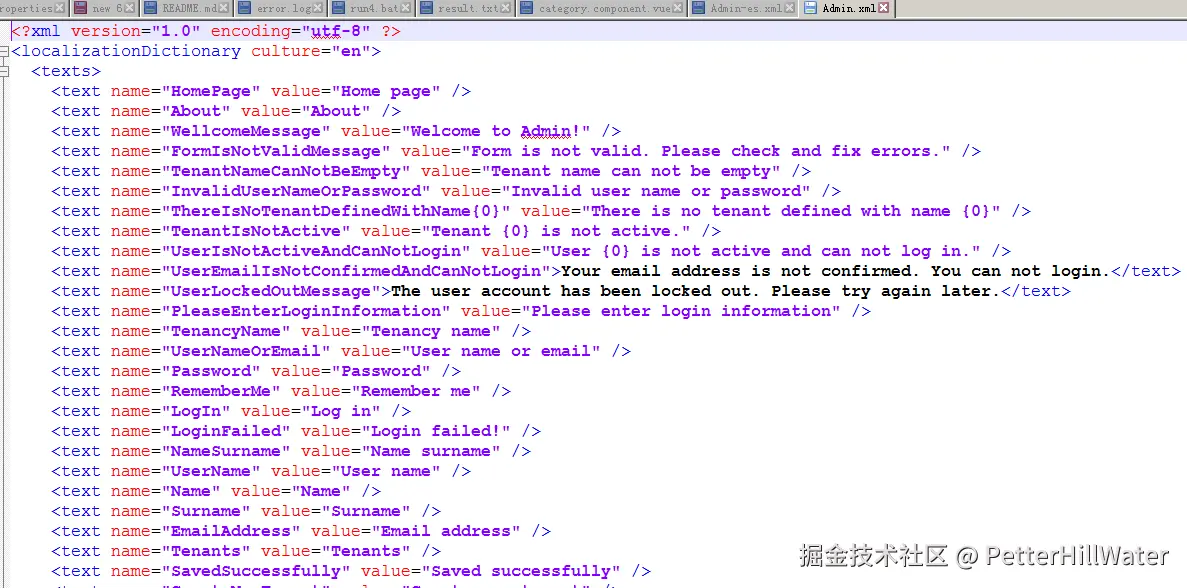Viewport: 1187px width, 588px height.
Task: Click the FormIsNotValidMessage line
Action: point(516,151)
